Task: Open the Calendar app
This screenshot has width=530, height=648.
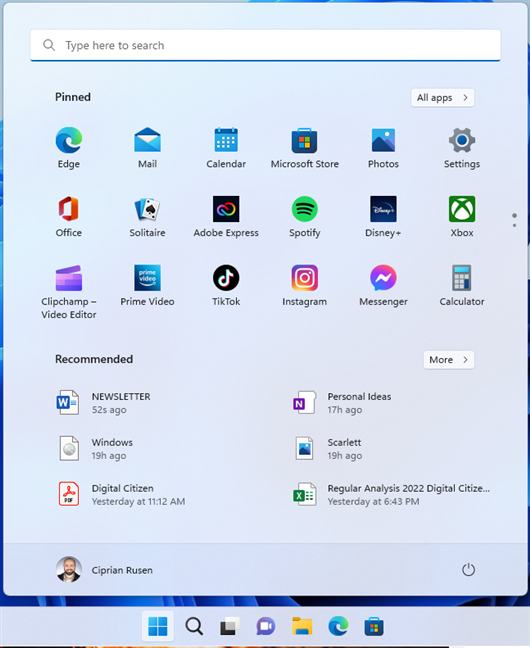Action: click(x=226, y=148)
